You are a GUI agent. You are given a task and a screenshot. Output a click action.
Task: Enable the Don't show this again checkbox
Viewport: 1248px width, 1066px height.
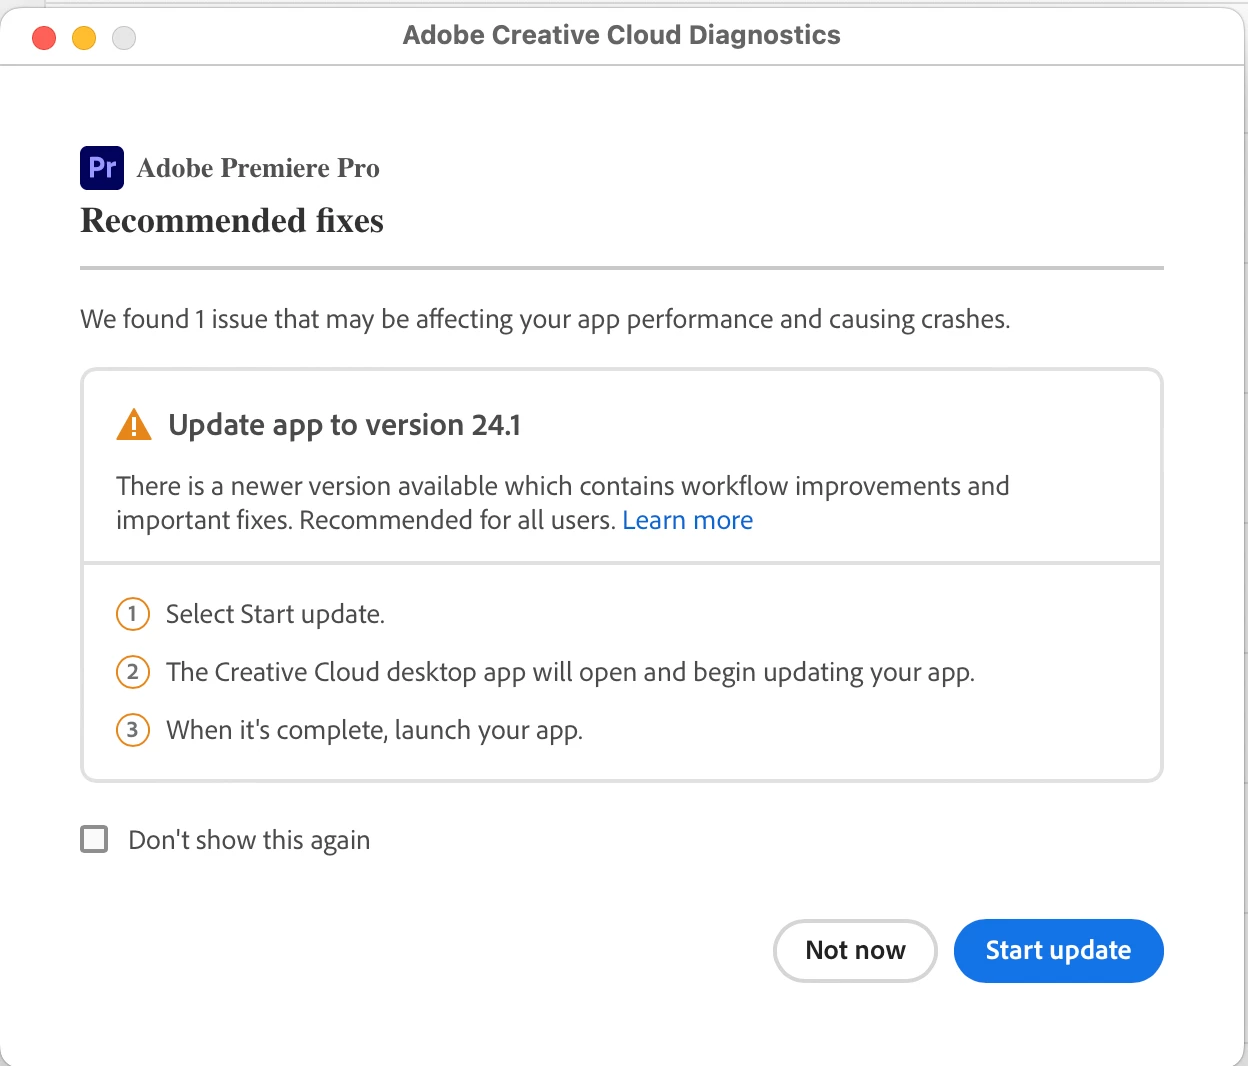point(94,839)
